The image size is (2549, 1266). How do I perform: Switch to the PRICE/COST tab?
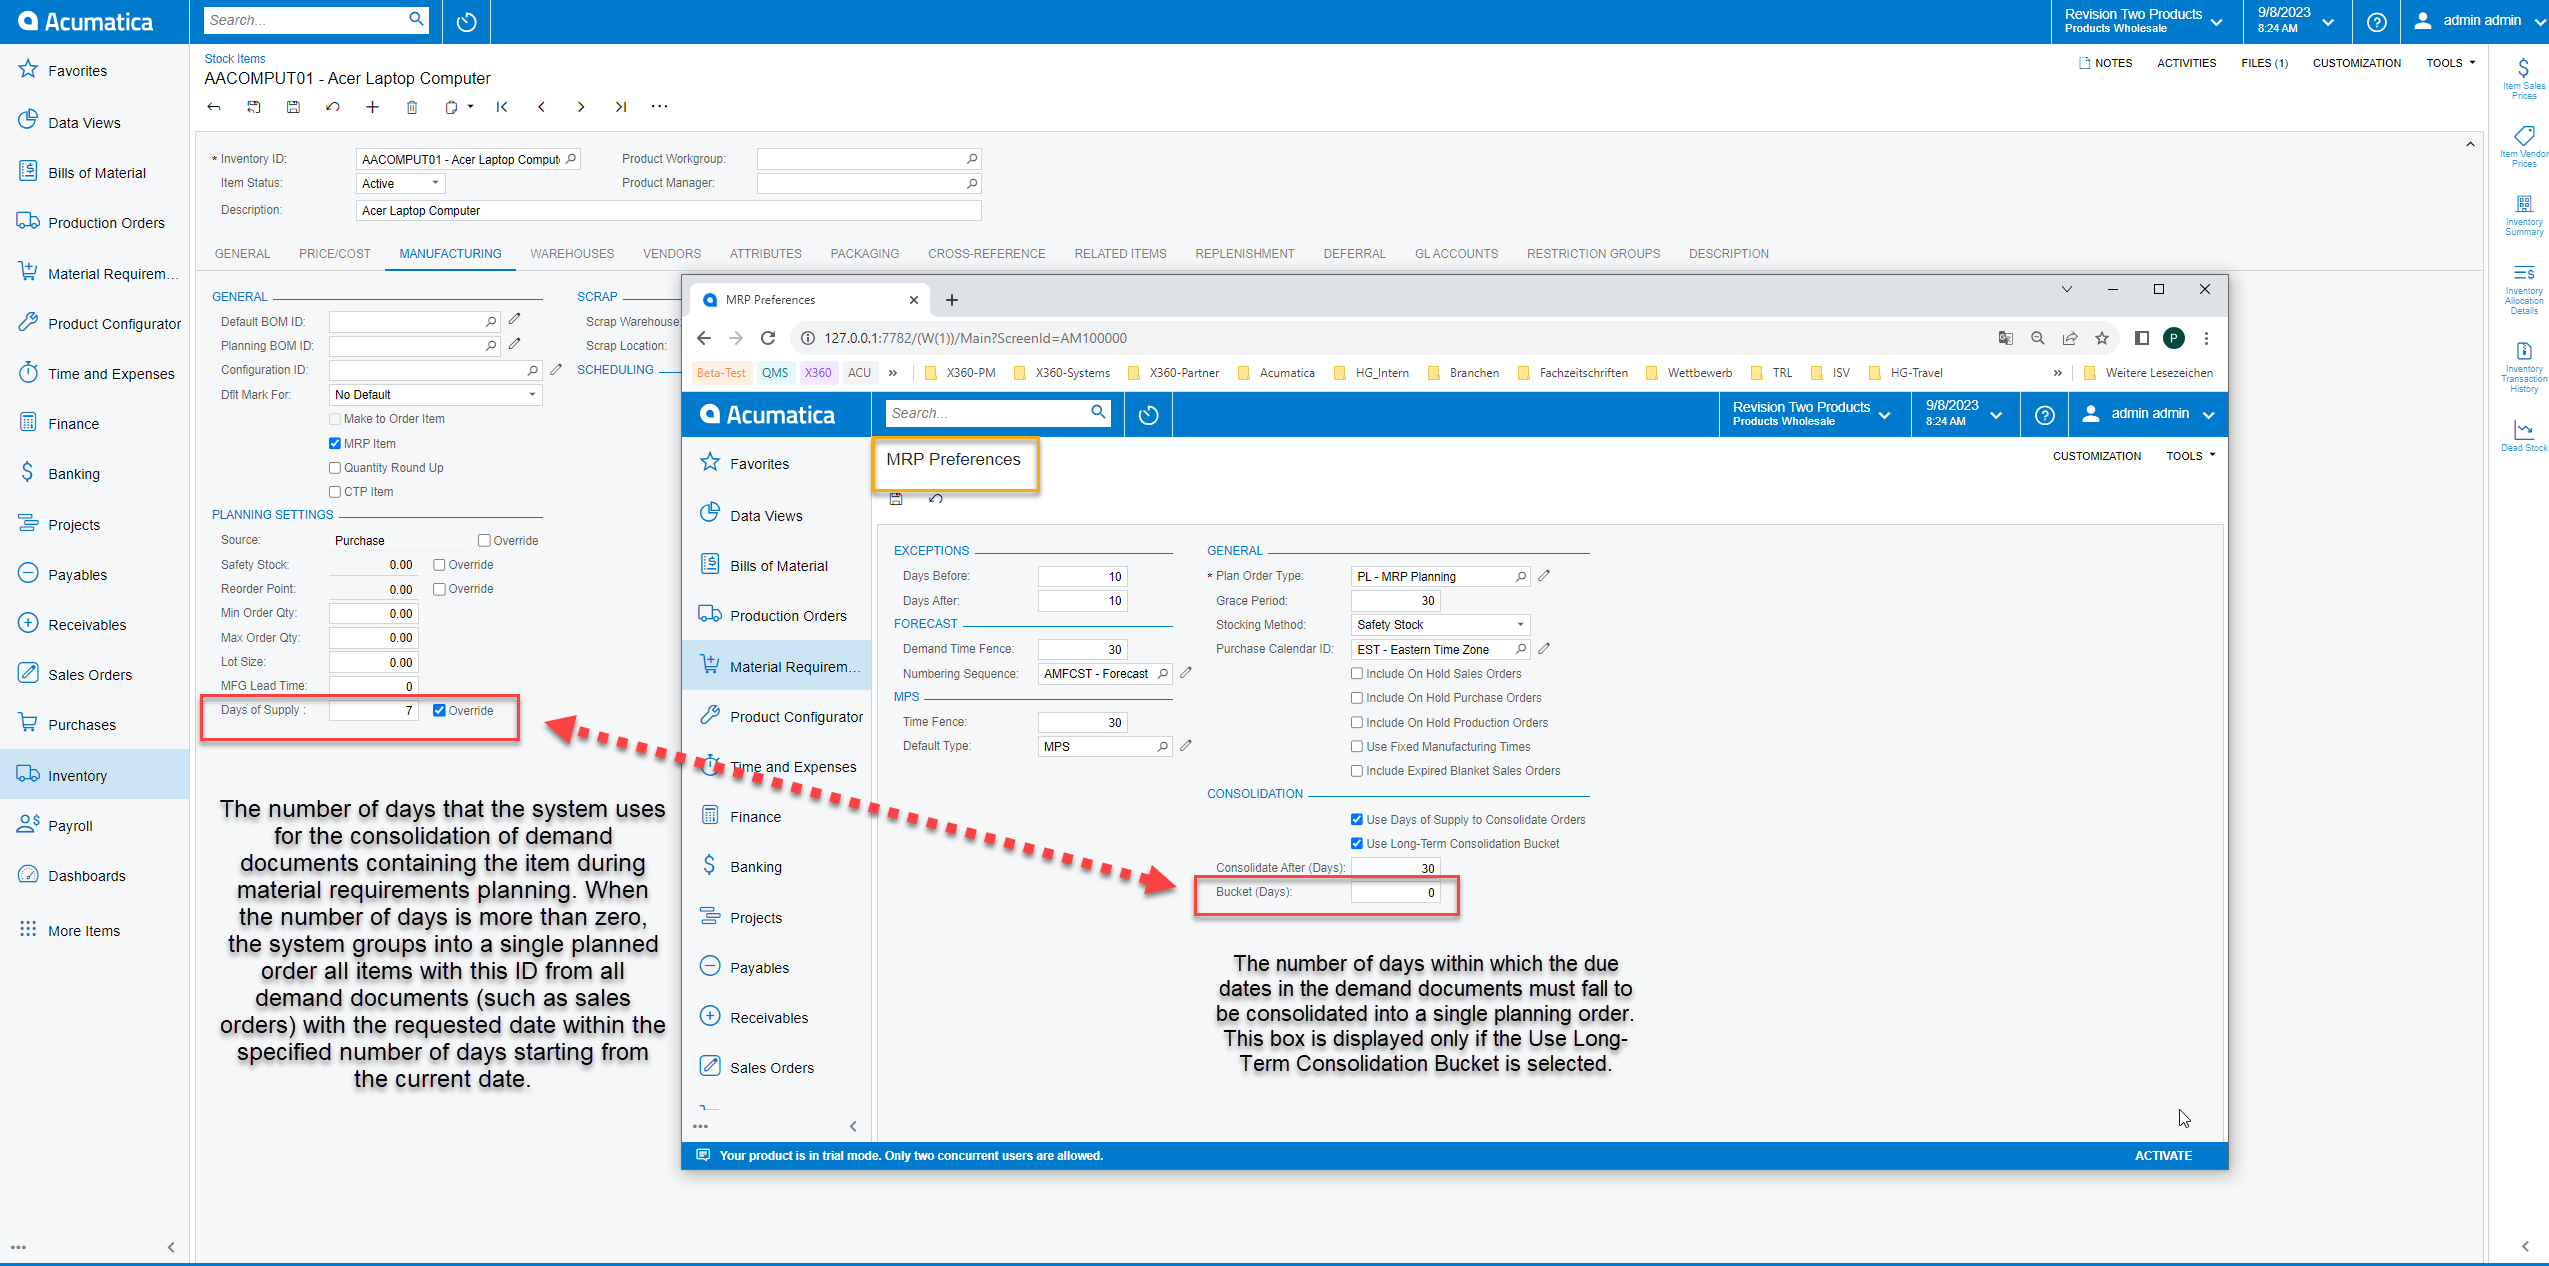(334, 253)
